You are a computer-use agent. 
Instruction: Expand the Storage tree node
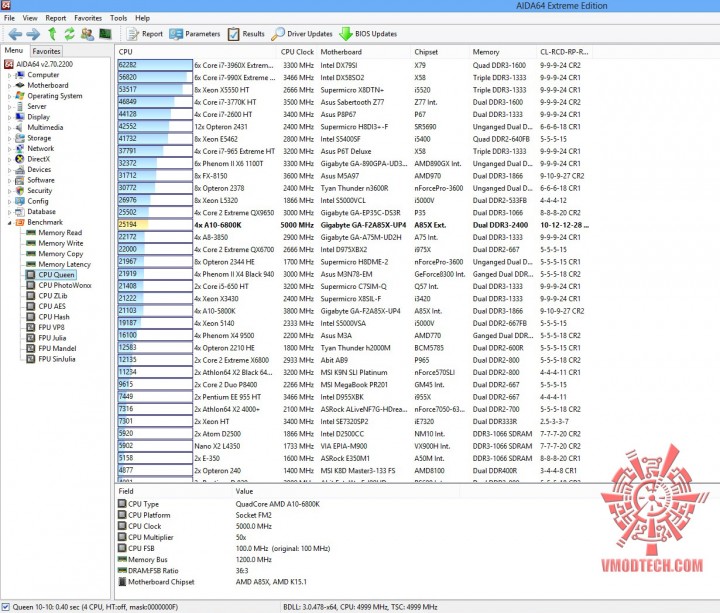click(9, 138)
